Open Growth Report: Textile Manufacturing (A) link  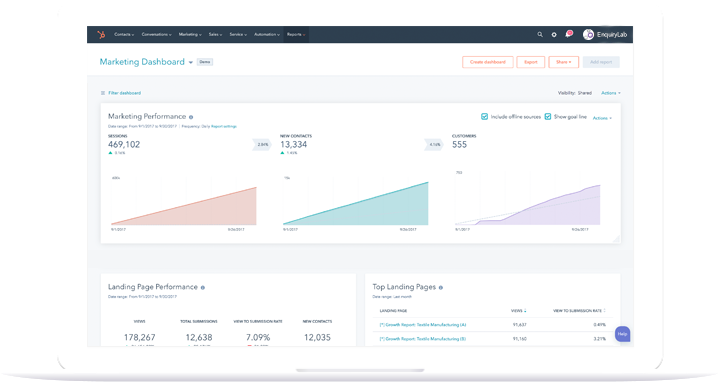pyautogui.click(x=423, y=325)
